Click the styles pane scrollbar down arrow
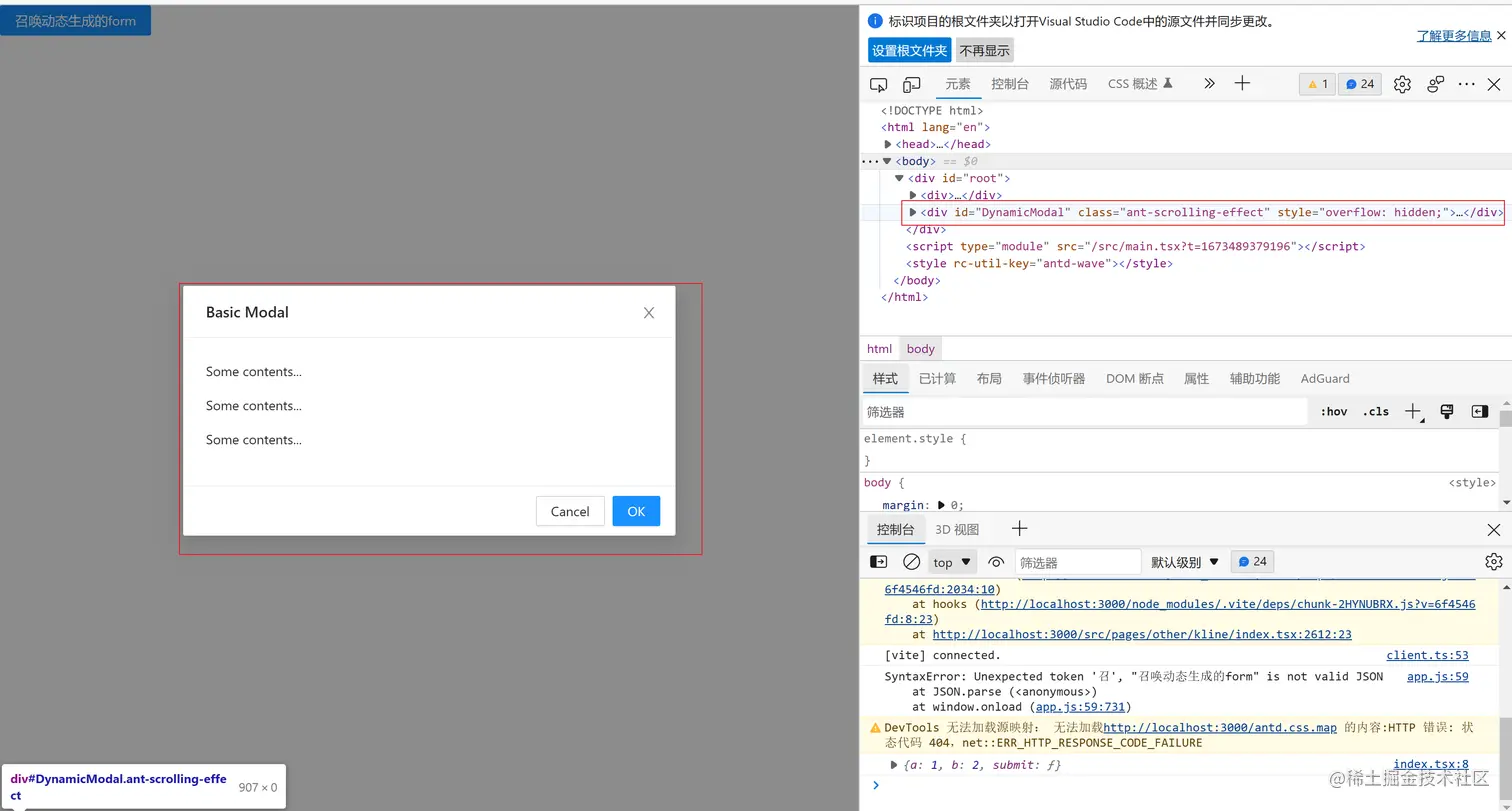 (x=1505, y=501)
